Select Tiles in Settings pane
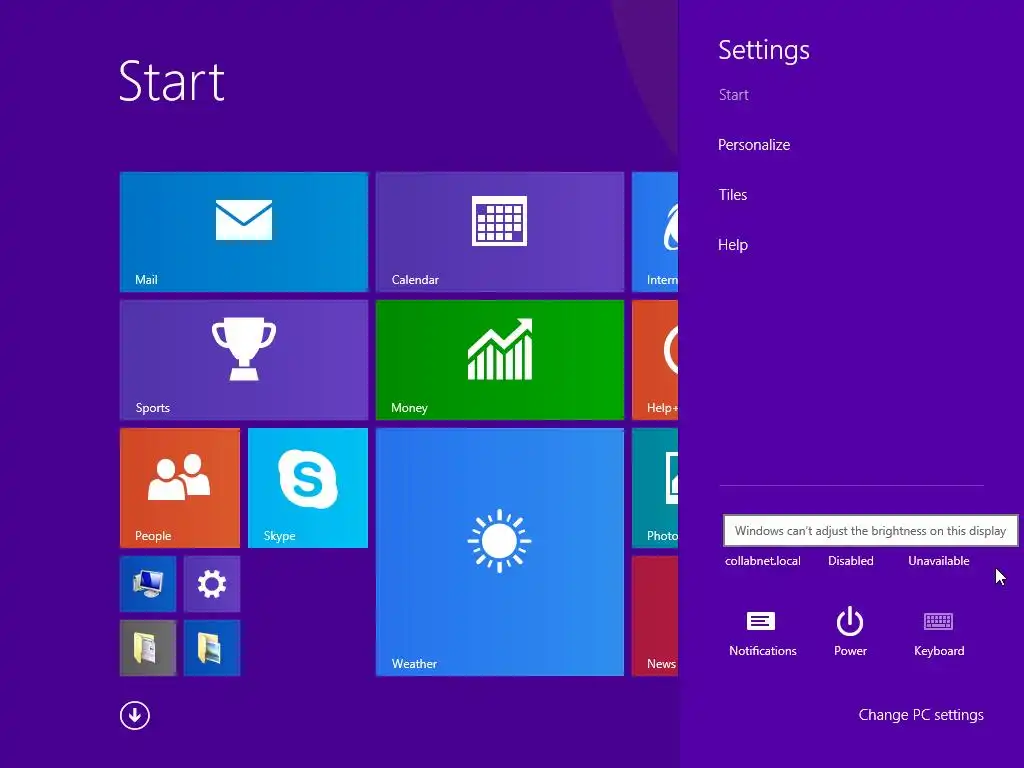 732,195
